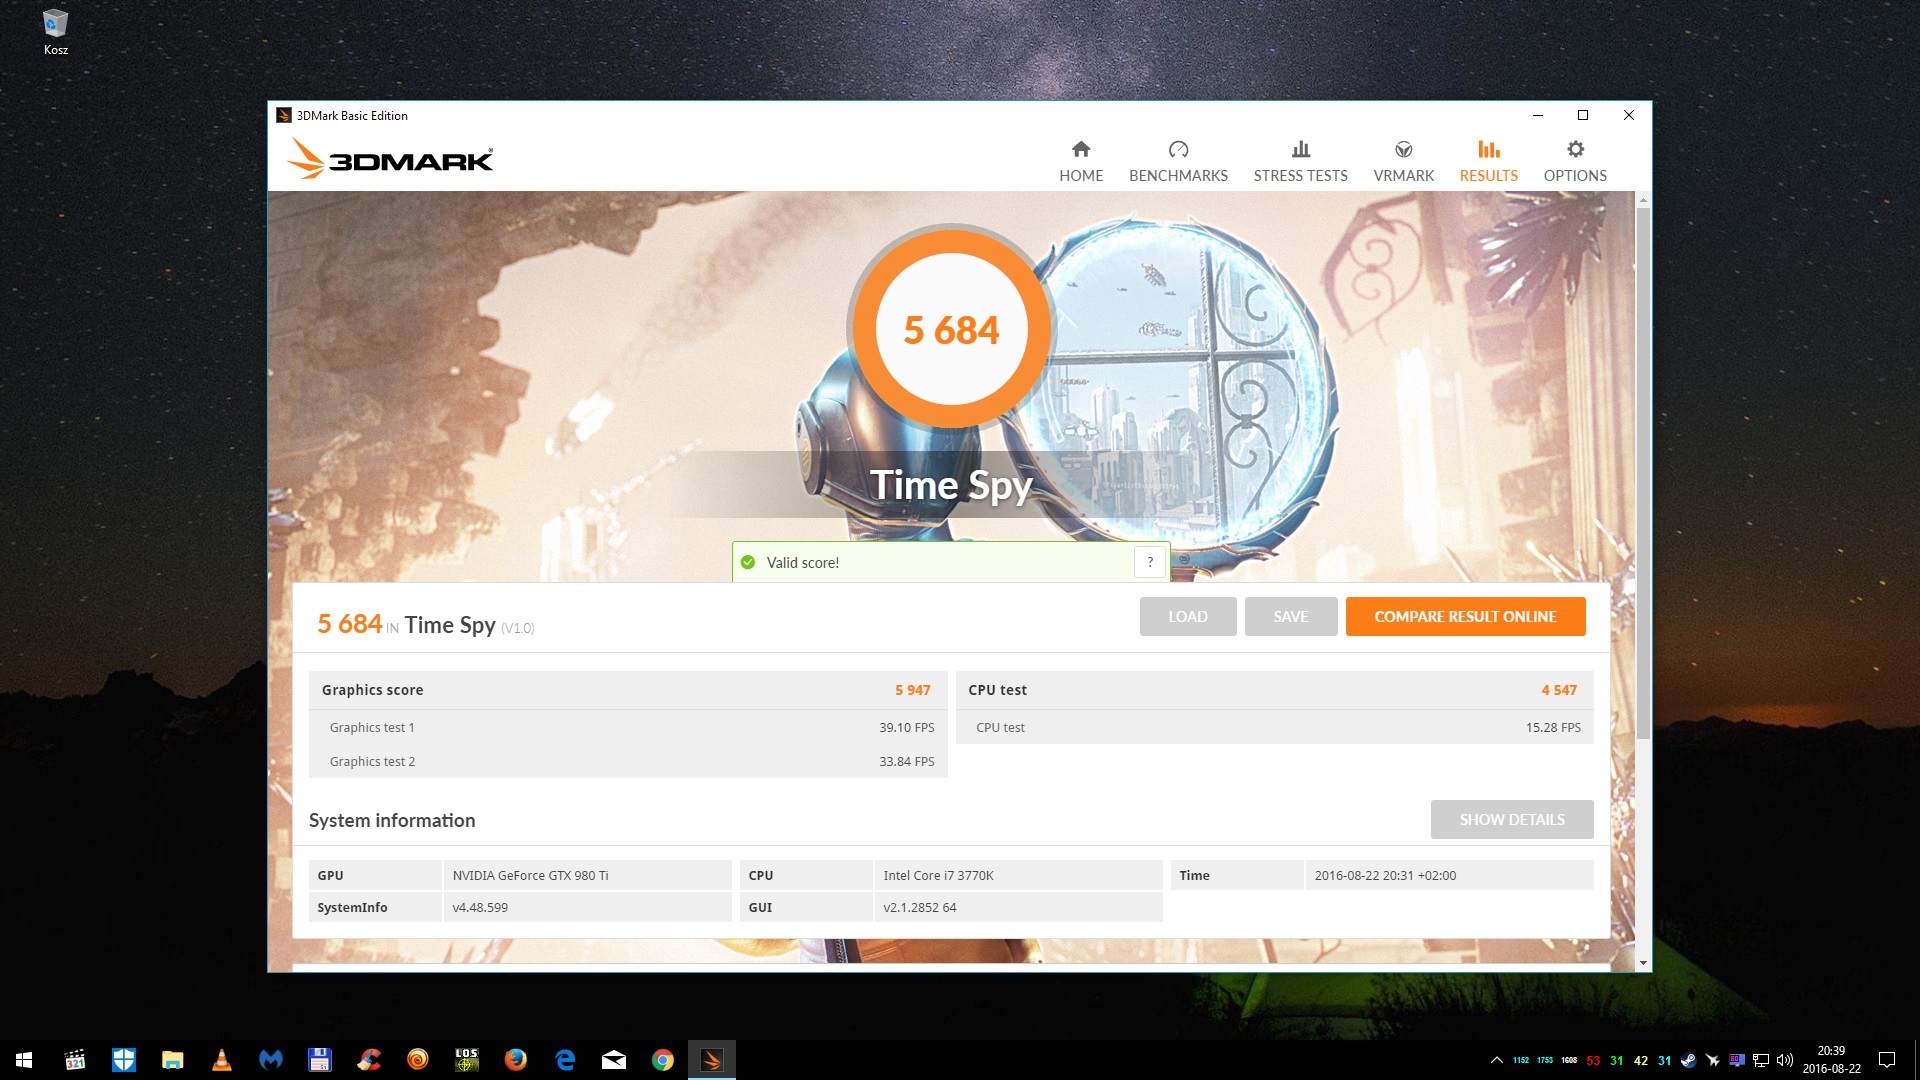This screenshot has height=1080, width=1920.
Task: Open the Options tab
Action: [x=1575, y=162]
